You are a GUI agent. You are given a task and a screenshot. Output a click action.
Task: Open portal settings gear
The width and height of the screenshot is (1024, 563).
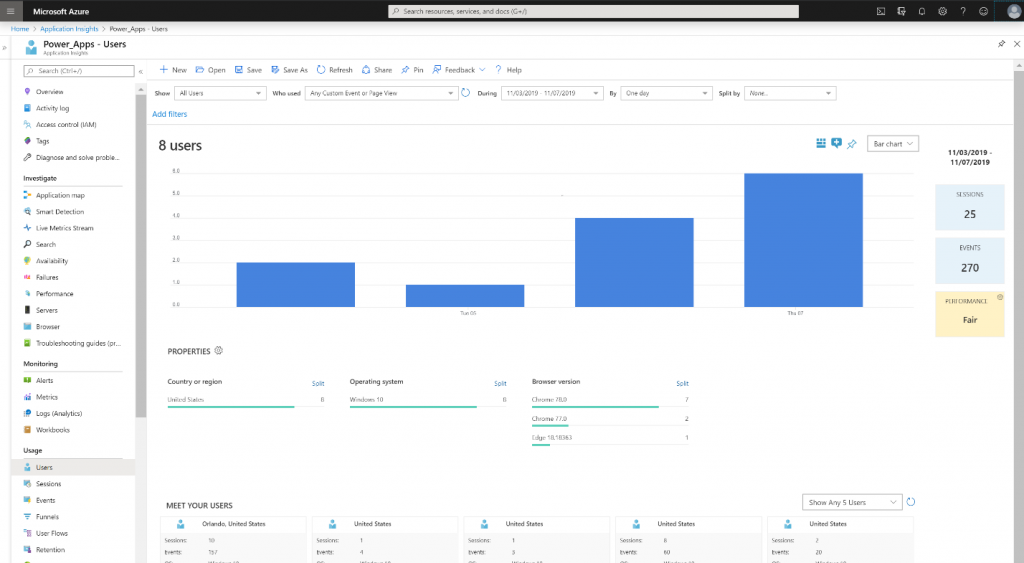coord(942,11)
